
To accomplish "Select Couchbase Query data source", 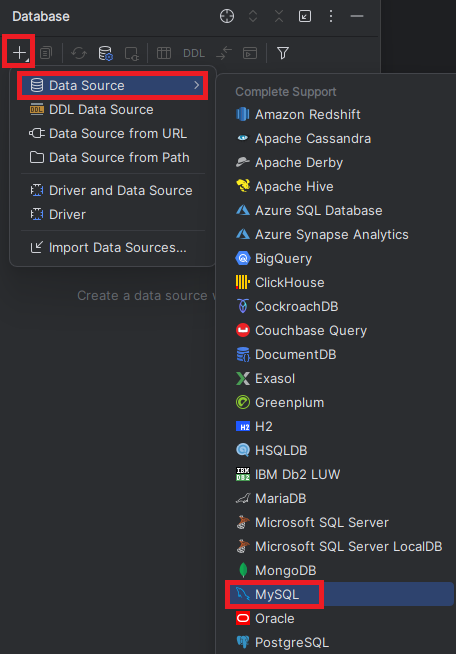I will click(340, 330).
